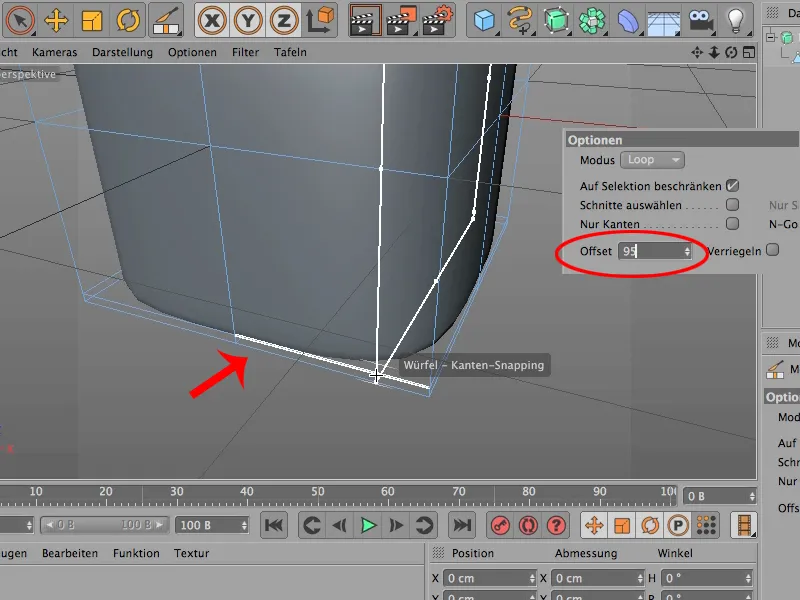
Task: Click the current frame 0 B field
Action: point(719,496)
